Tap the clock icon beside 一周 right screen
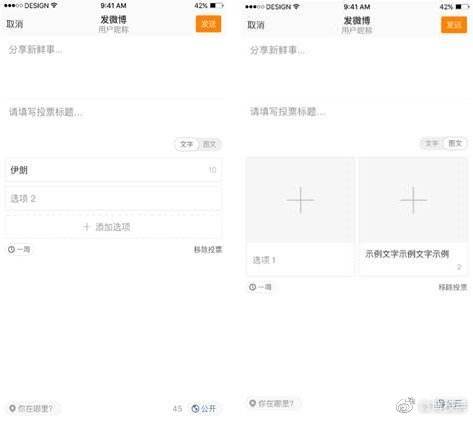The width and height of the screenshot is (473, 421). (x=253, y=287)
